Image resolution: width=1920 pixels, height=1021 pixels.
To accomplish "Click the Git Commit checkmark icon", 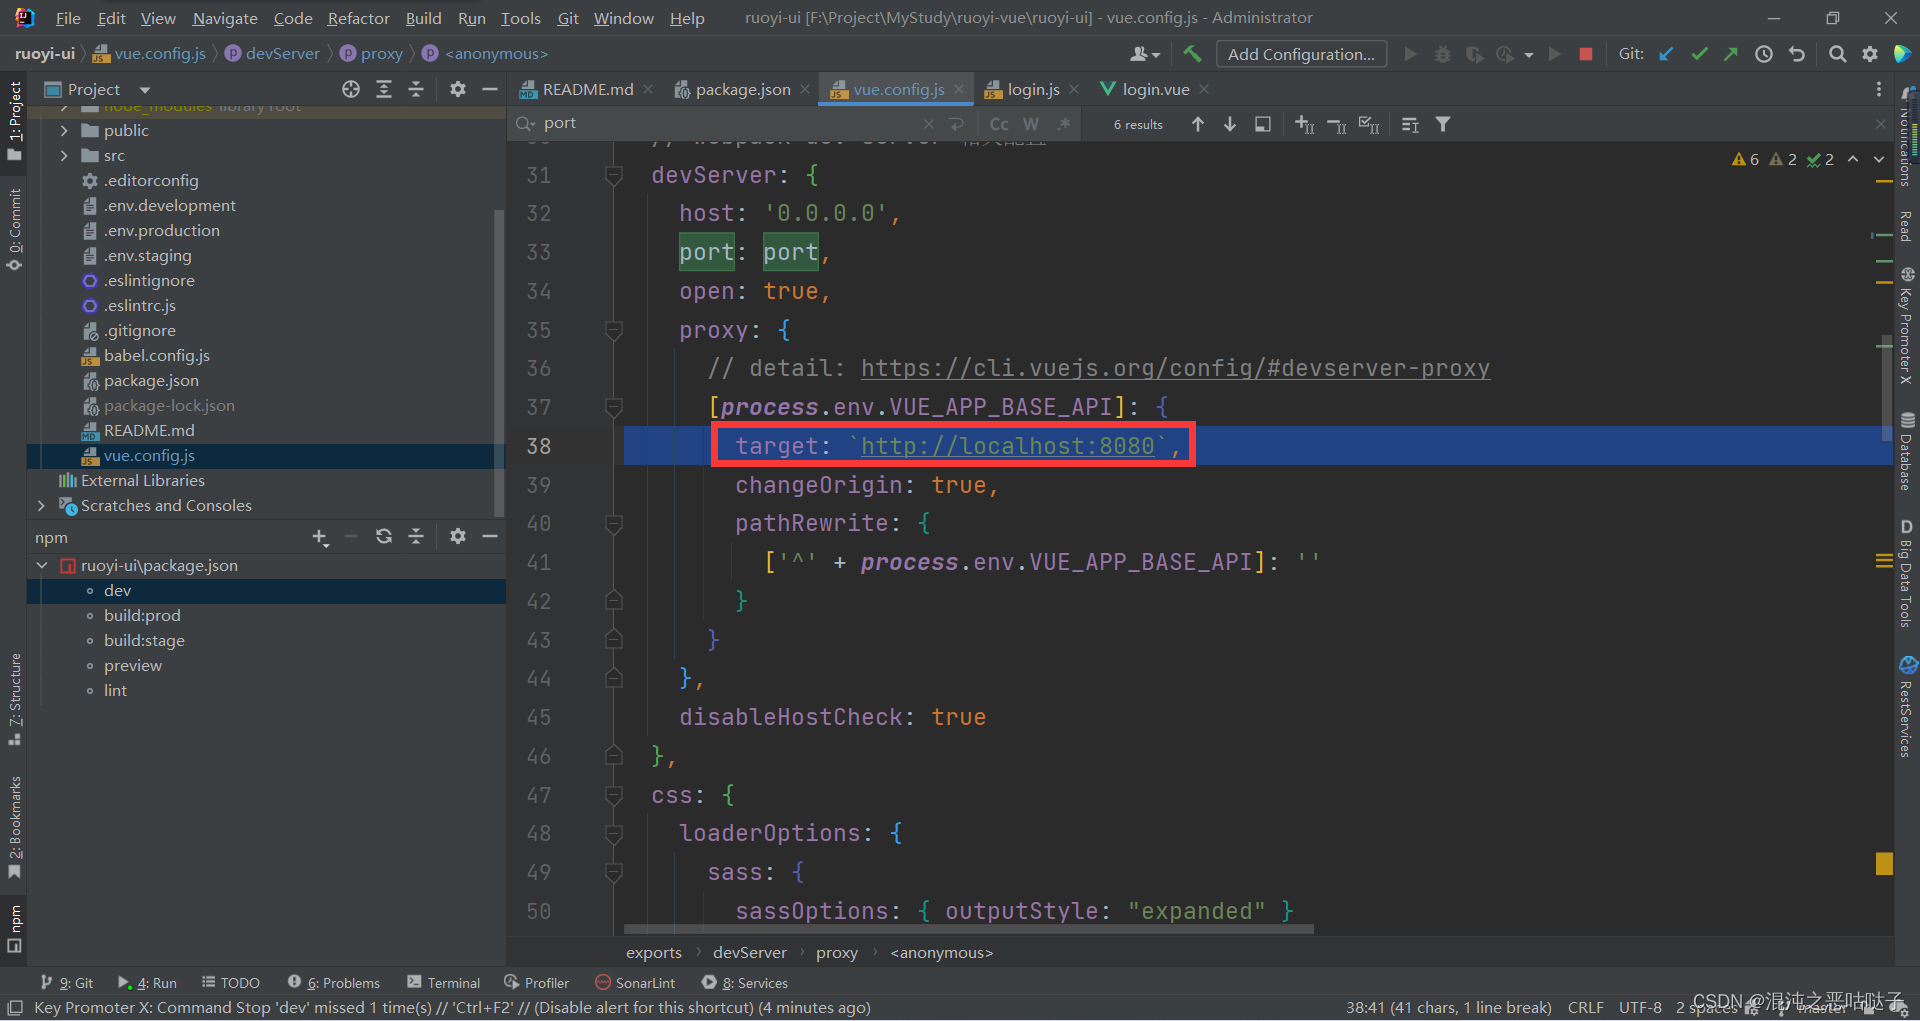I will pos(1699,54).
